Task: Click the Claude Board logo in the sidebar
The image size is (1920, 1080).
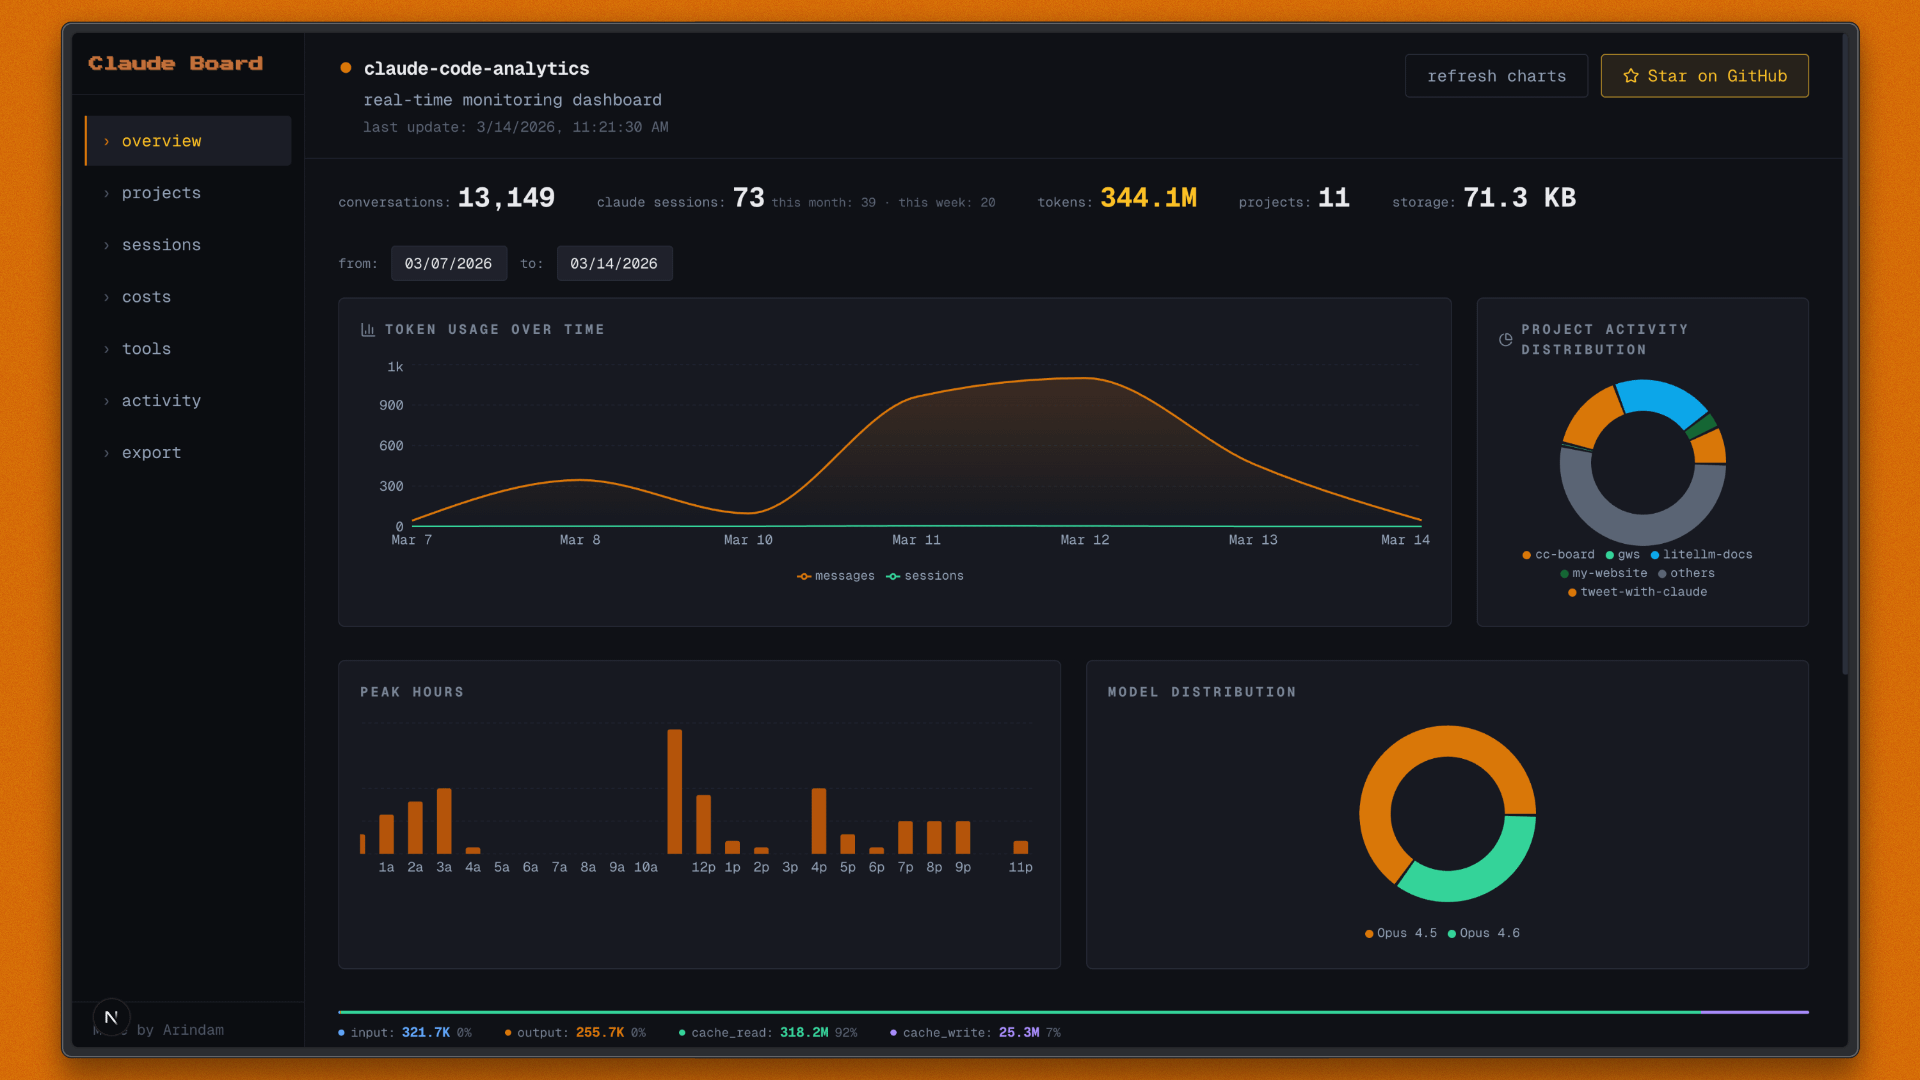Action: [x=175, y=63]
